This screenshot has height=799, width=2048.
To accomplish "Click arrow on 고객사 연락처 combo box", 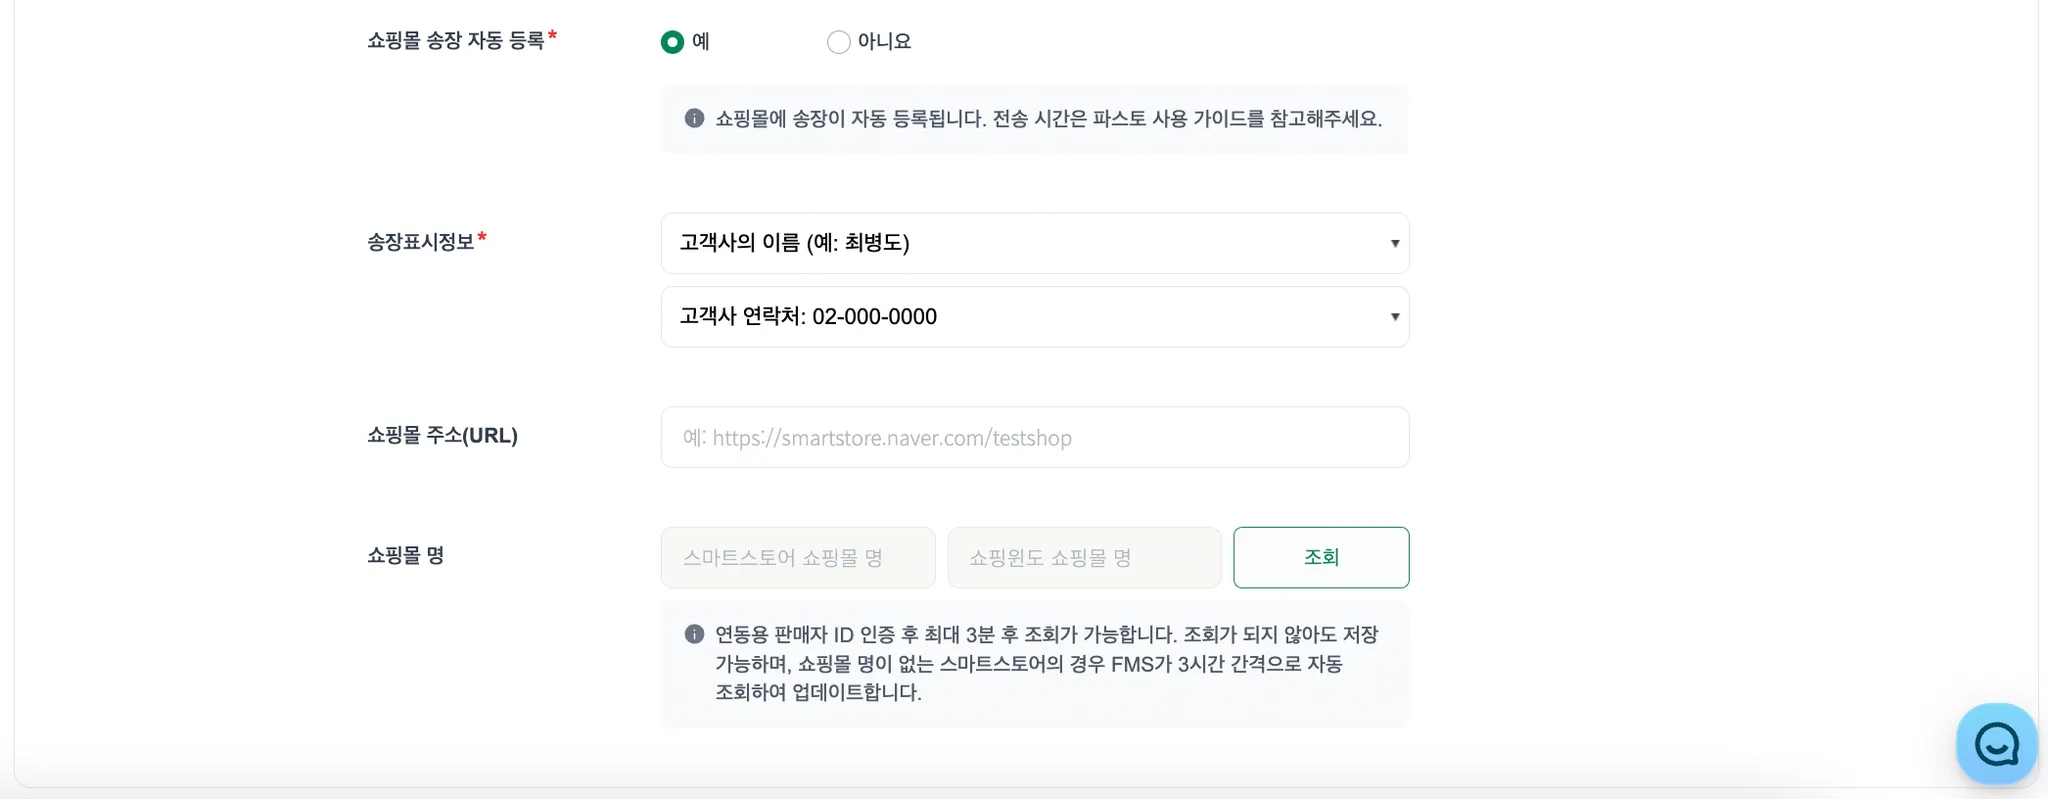I will [1394, 317].
